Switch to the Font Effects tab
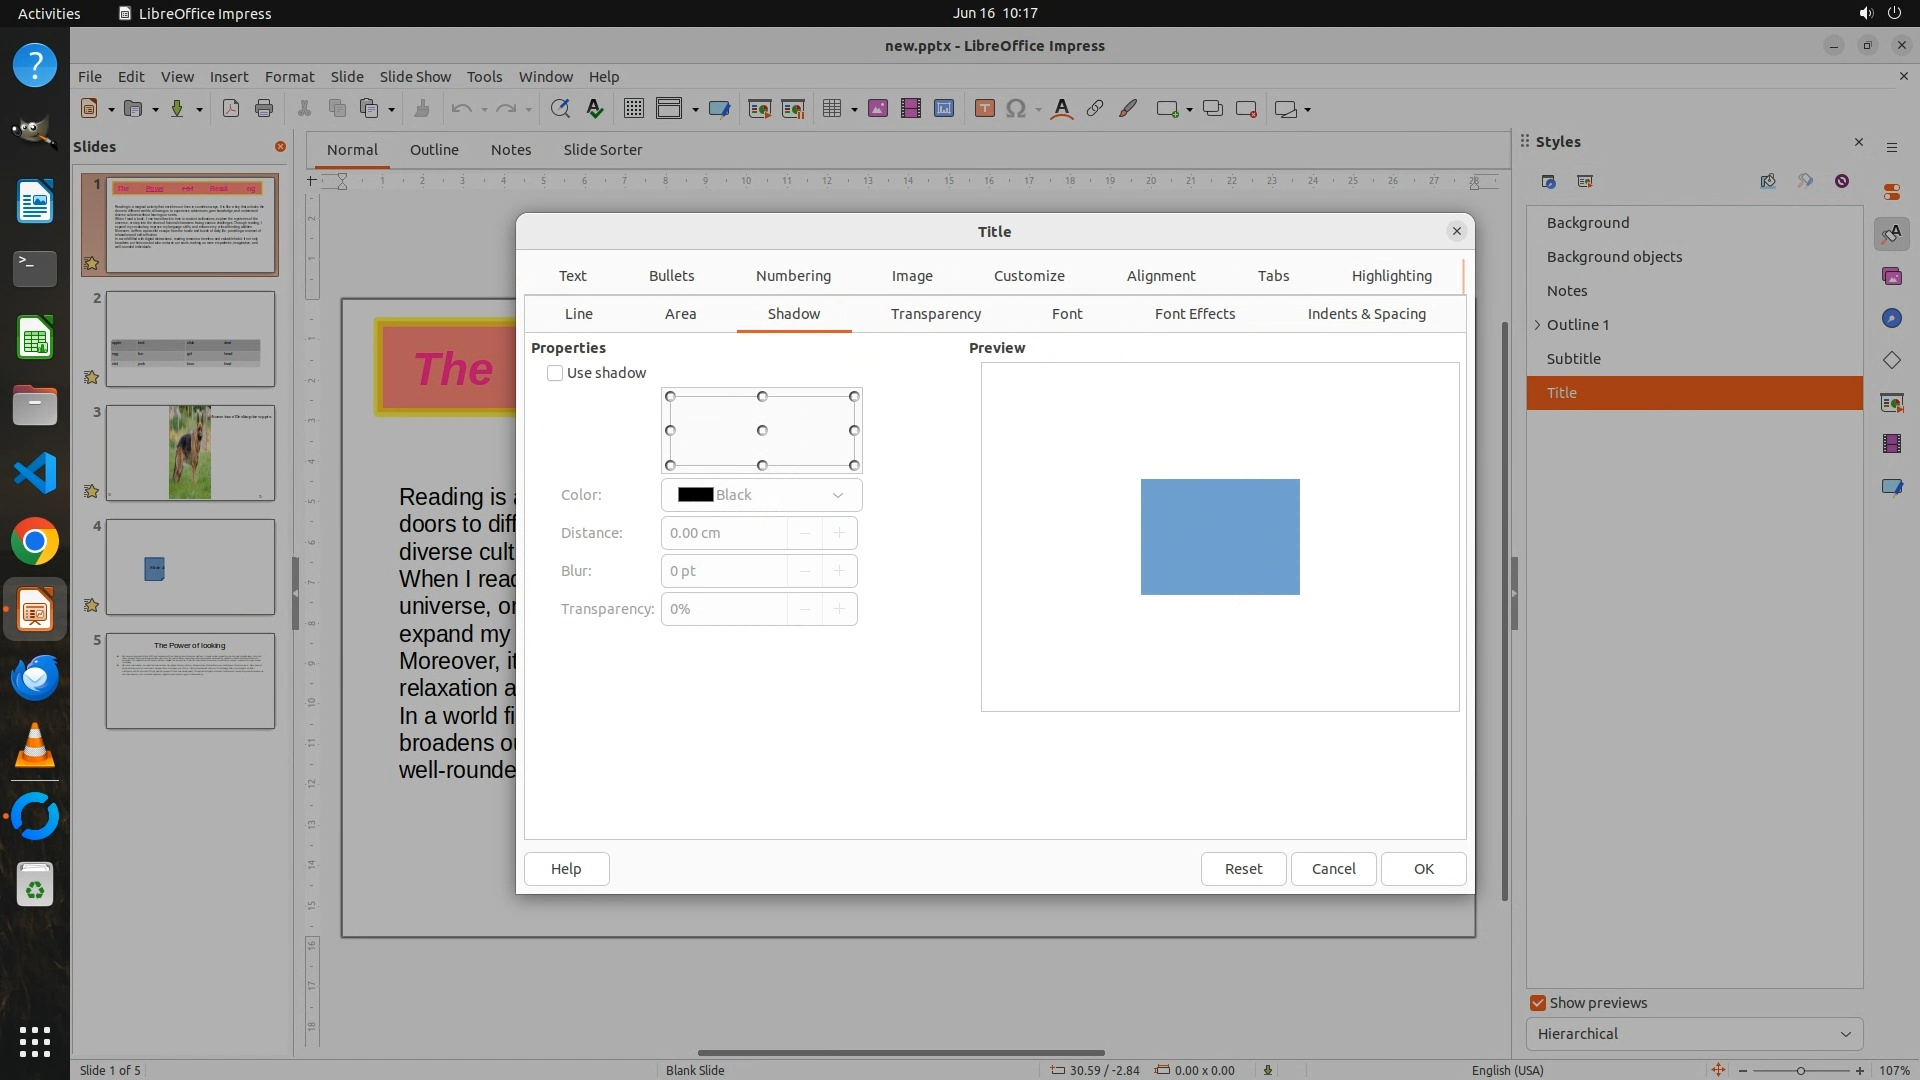 click(1194, 314)
